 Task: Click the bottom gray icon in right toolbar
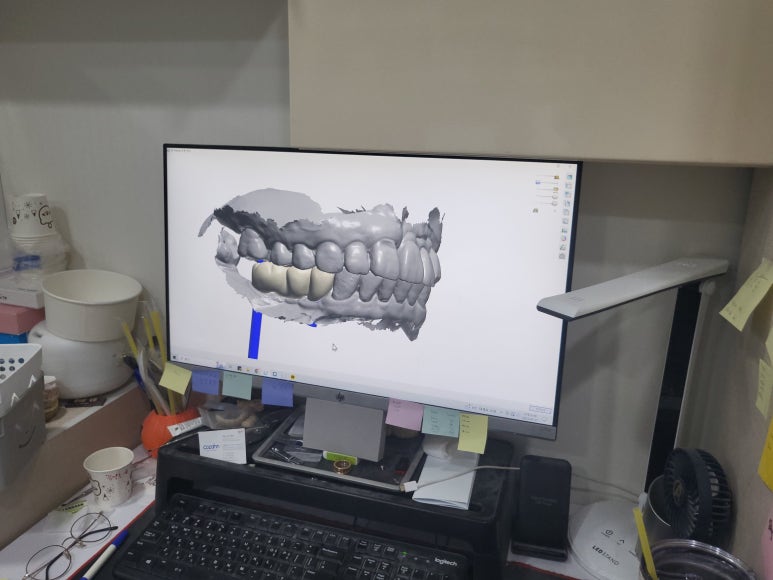pyautogui.click(x=562, y=256)
